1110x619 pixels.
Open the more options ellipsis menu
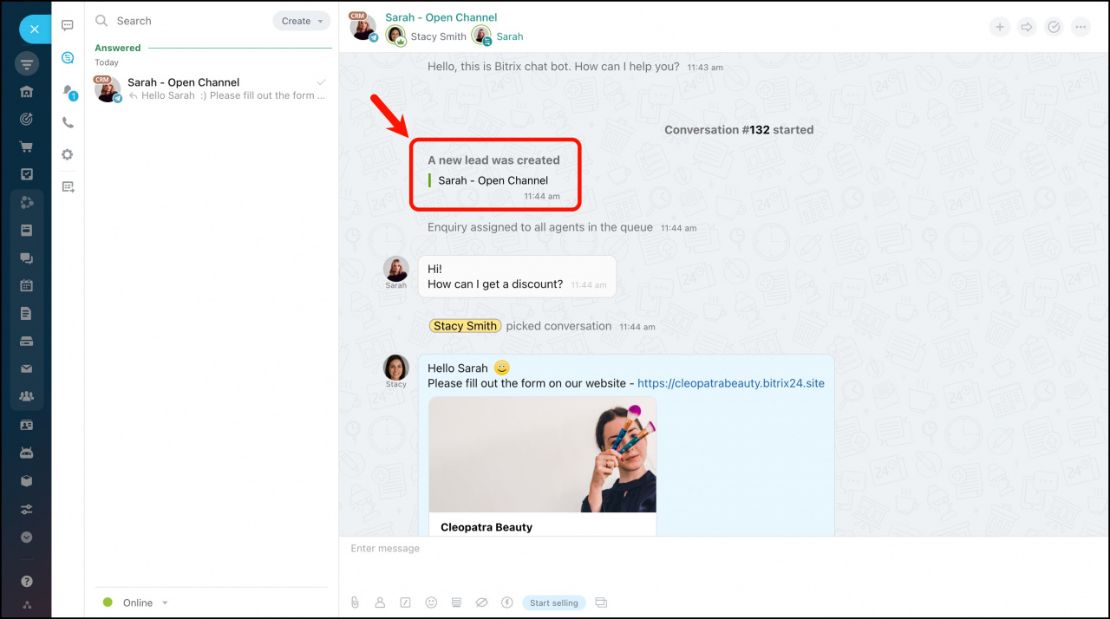[1080, 27]
